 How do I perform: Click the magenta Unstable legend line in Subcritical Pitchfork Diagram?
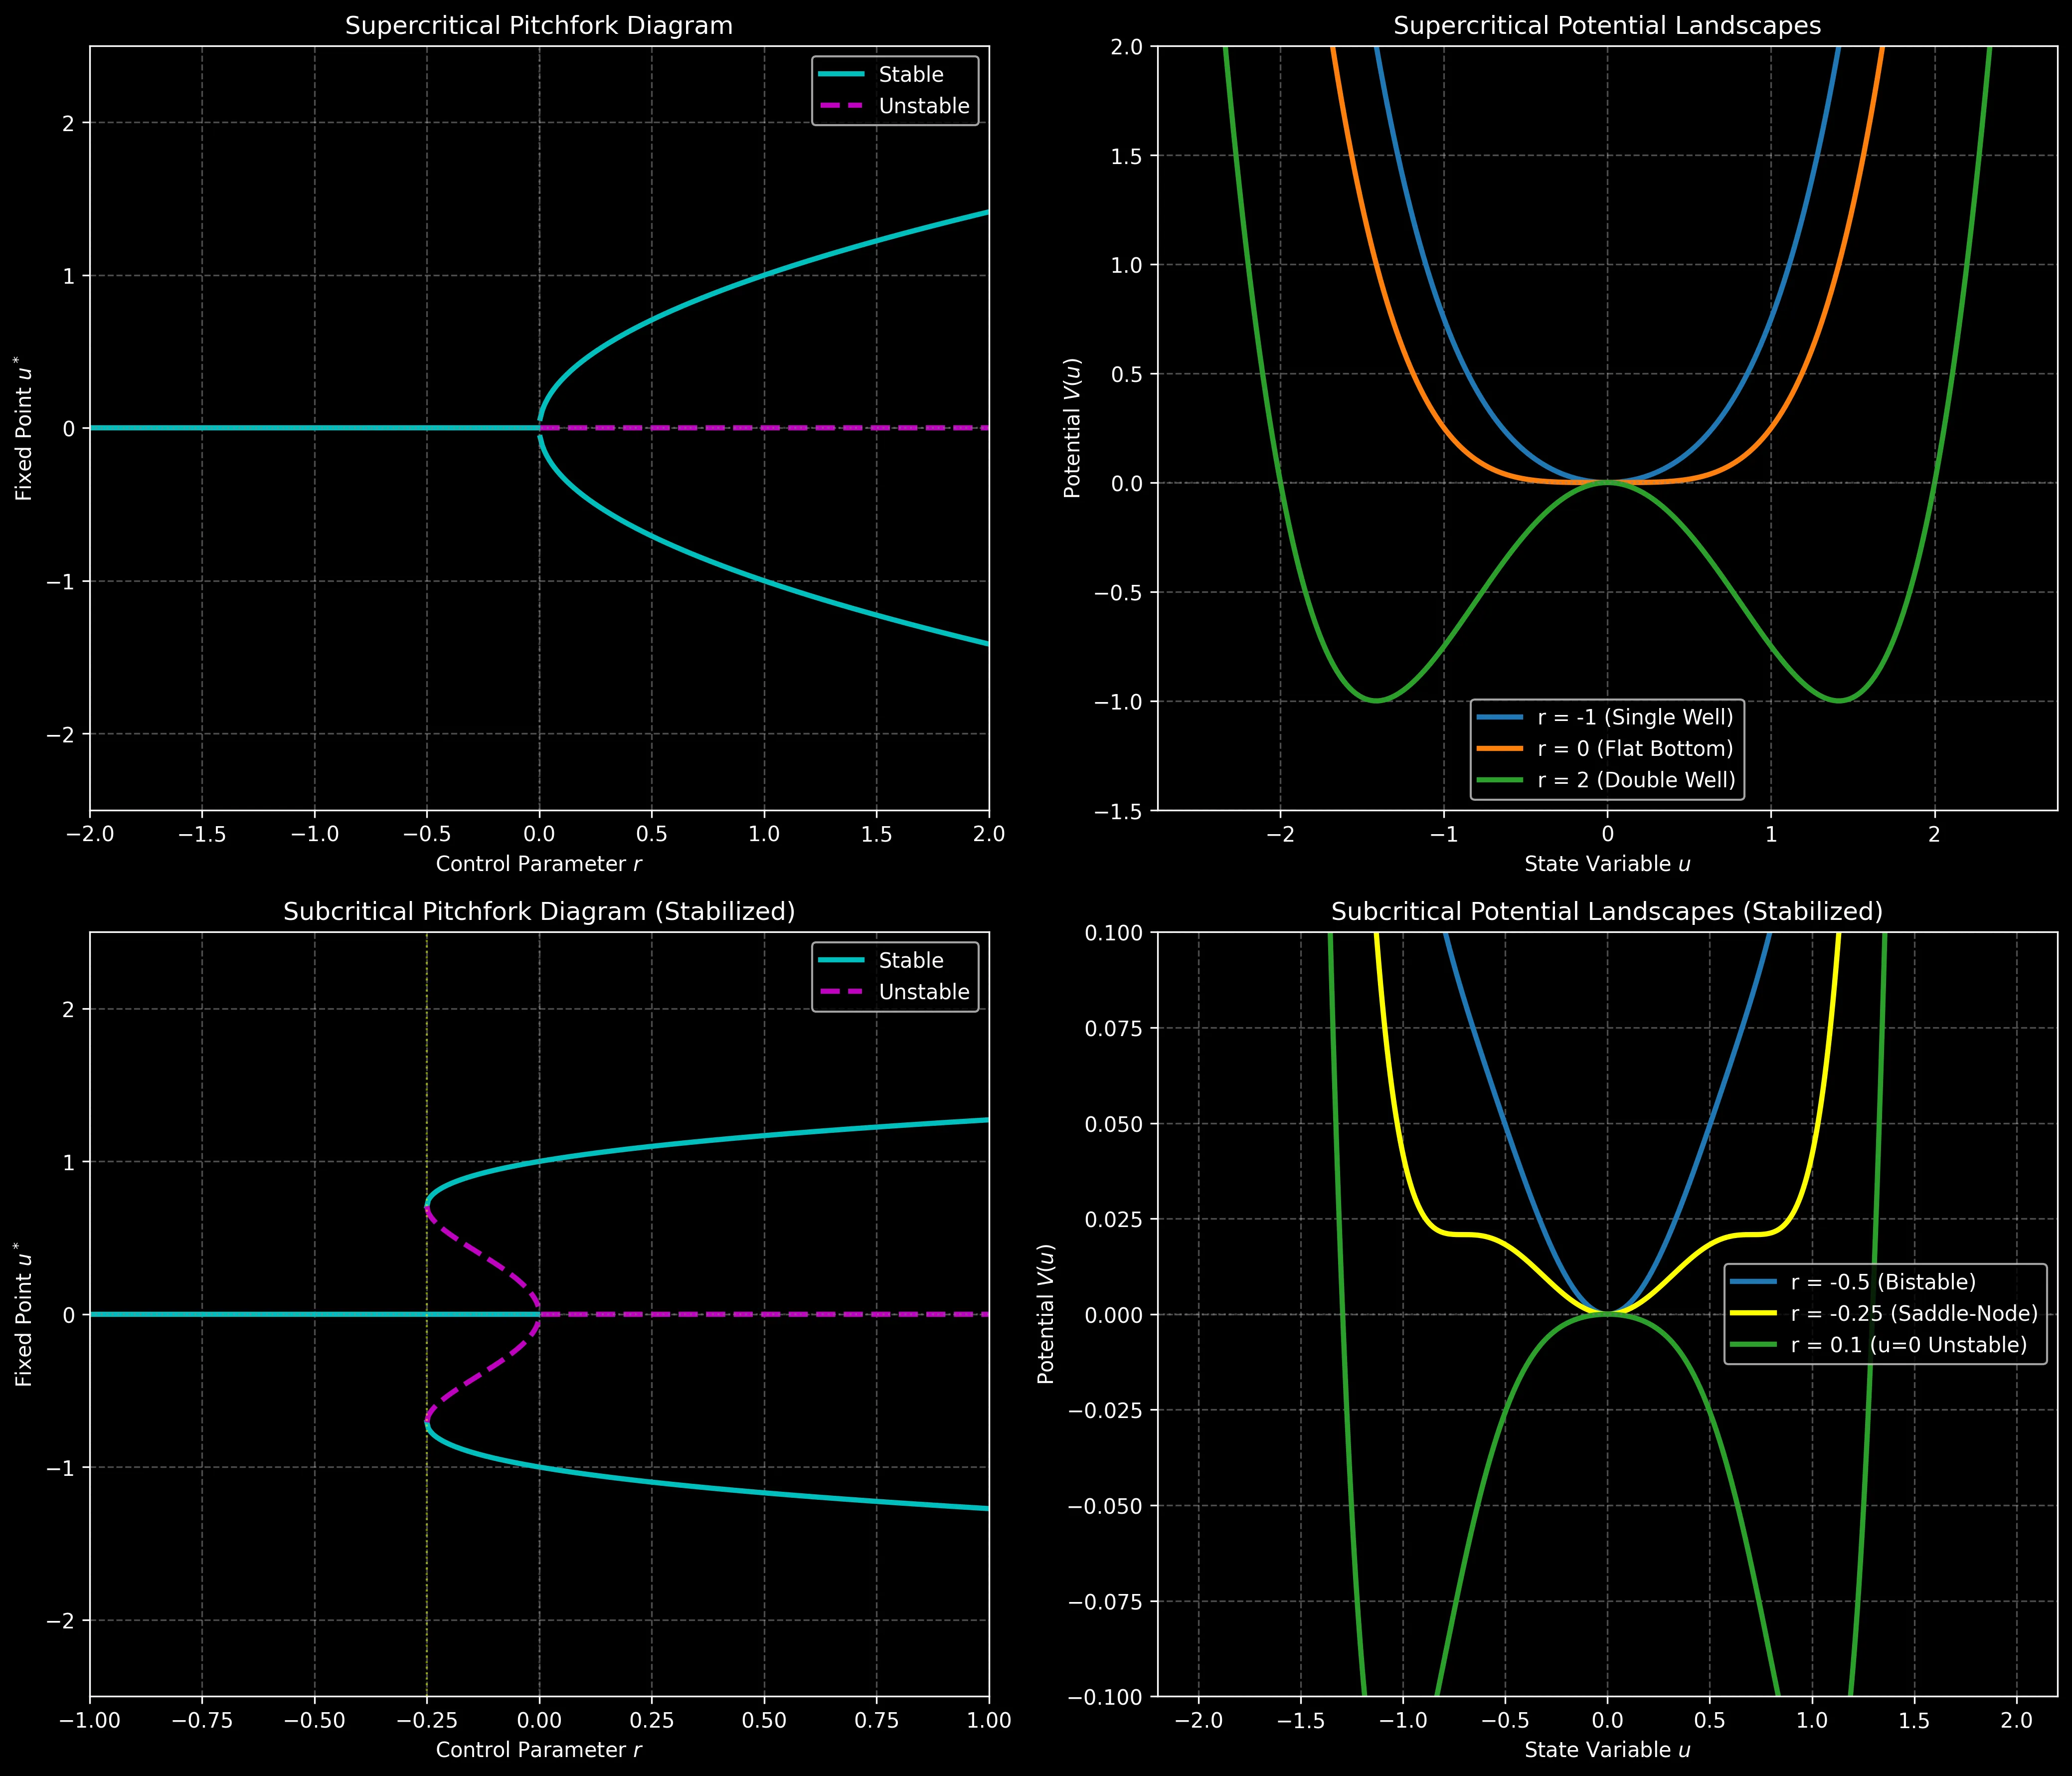843,992
